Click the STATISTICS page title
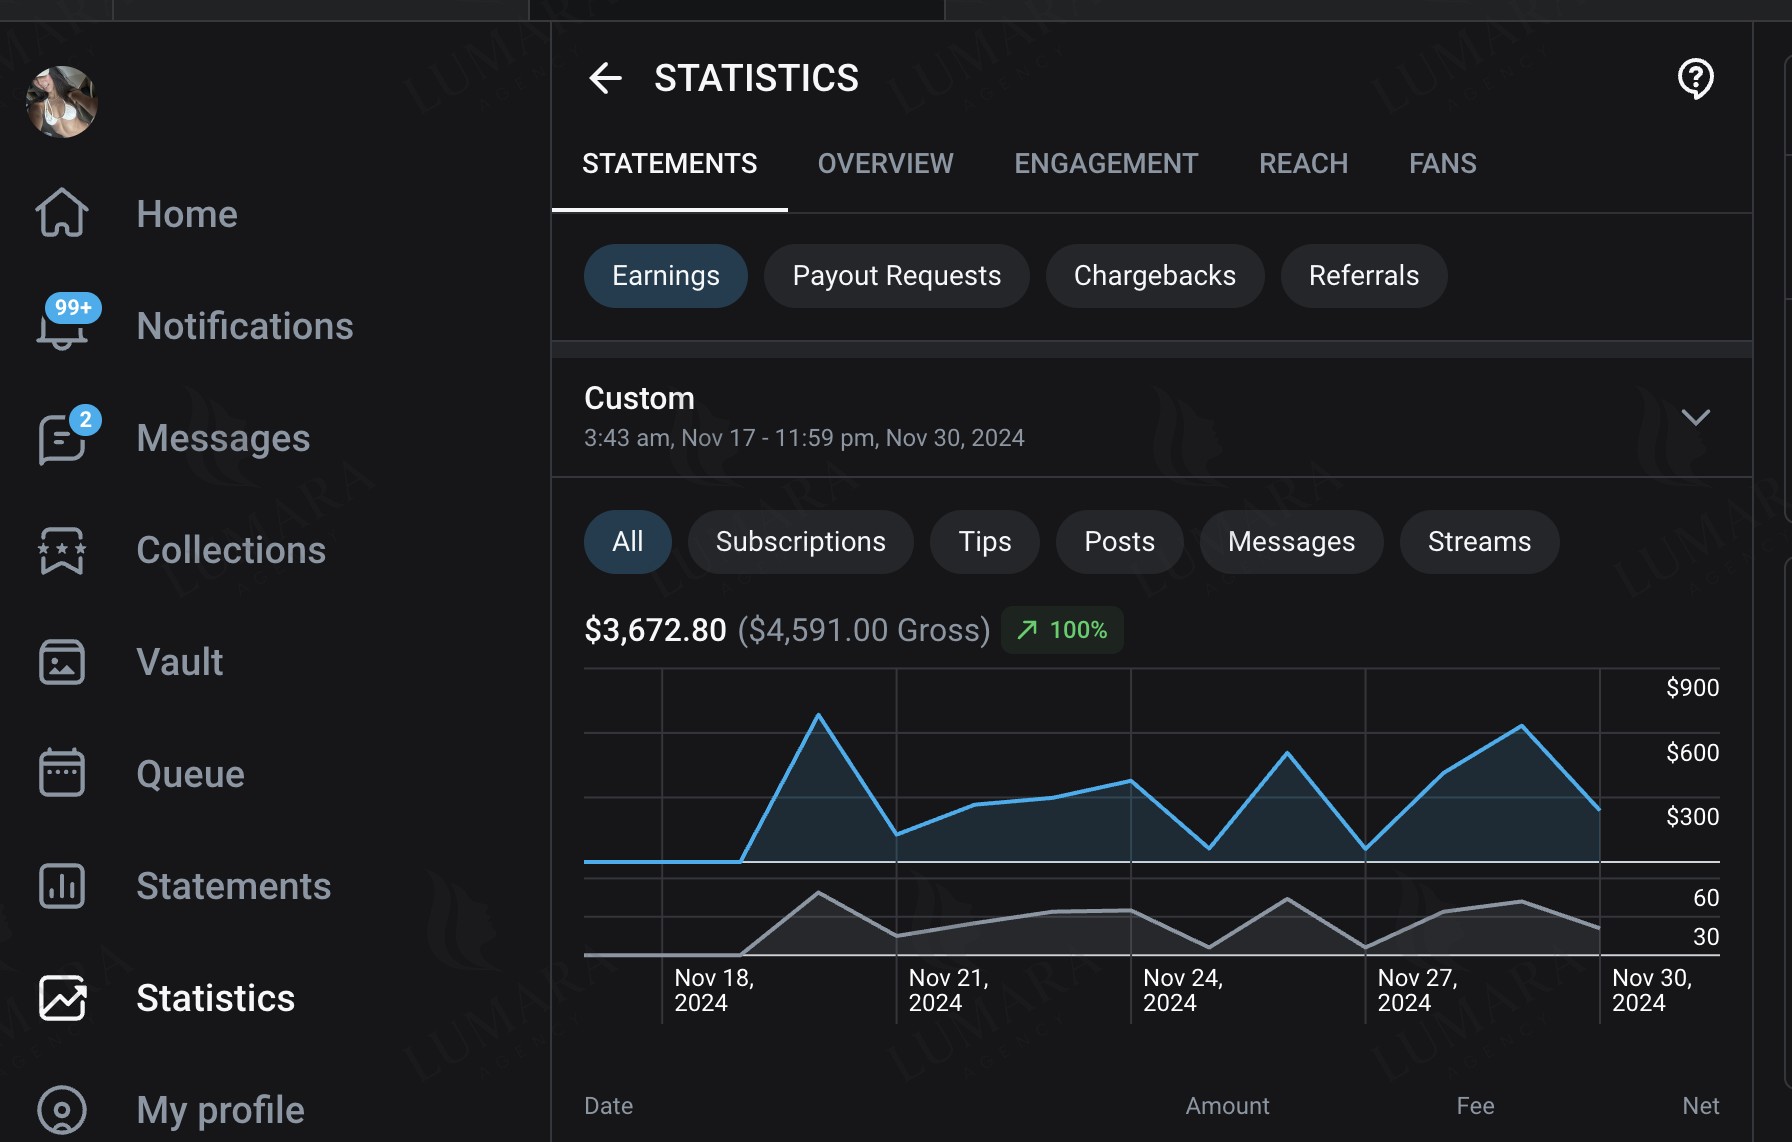The image size is (1792, 1142). [x=756, y=78]
